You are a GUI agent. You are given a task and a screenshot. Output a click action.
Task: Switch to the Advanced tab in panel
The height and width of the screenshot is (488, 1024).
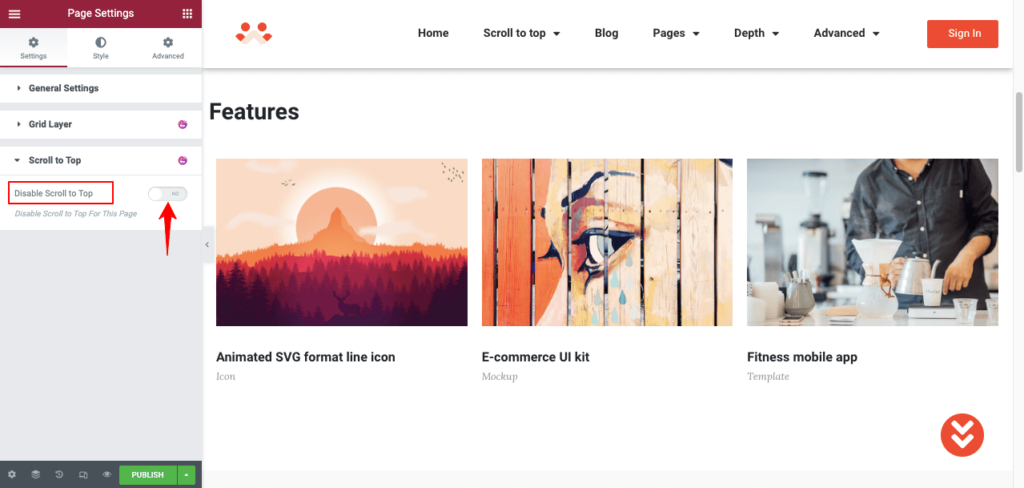click(168, 48)
